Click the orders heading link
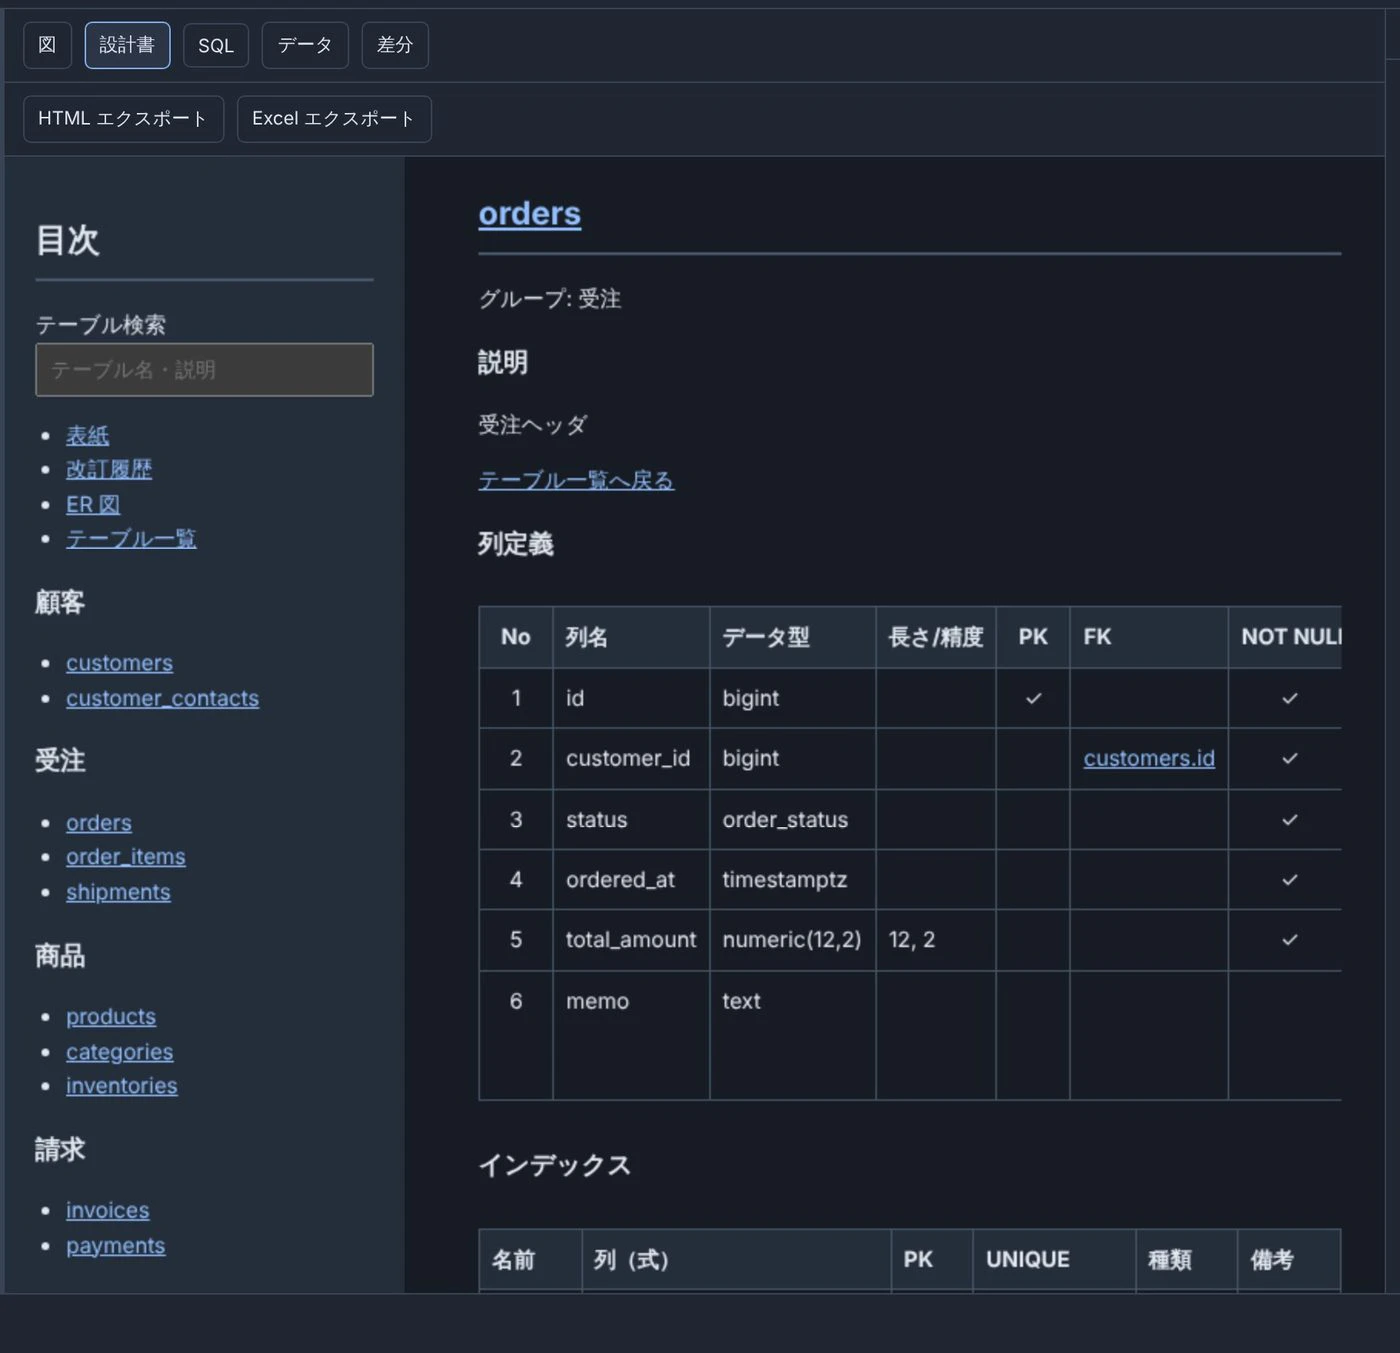This screenshot has width=1400, height=1353. 530,214
